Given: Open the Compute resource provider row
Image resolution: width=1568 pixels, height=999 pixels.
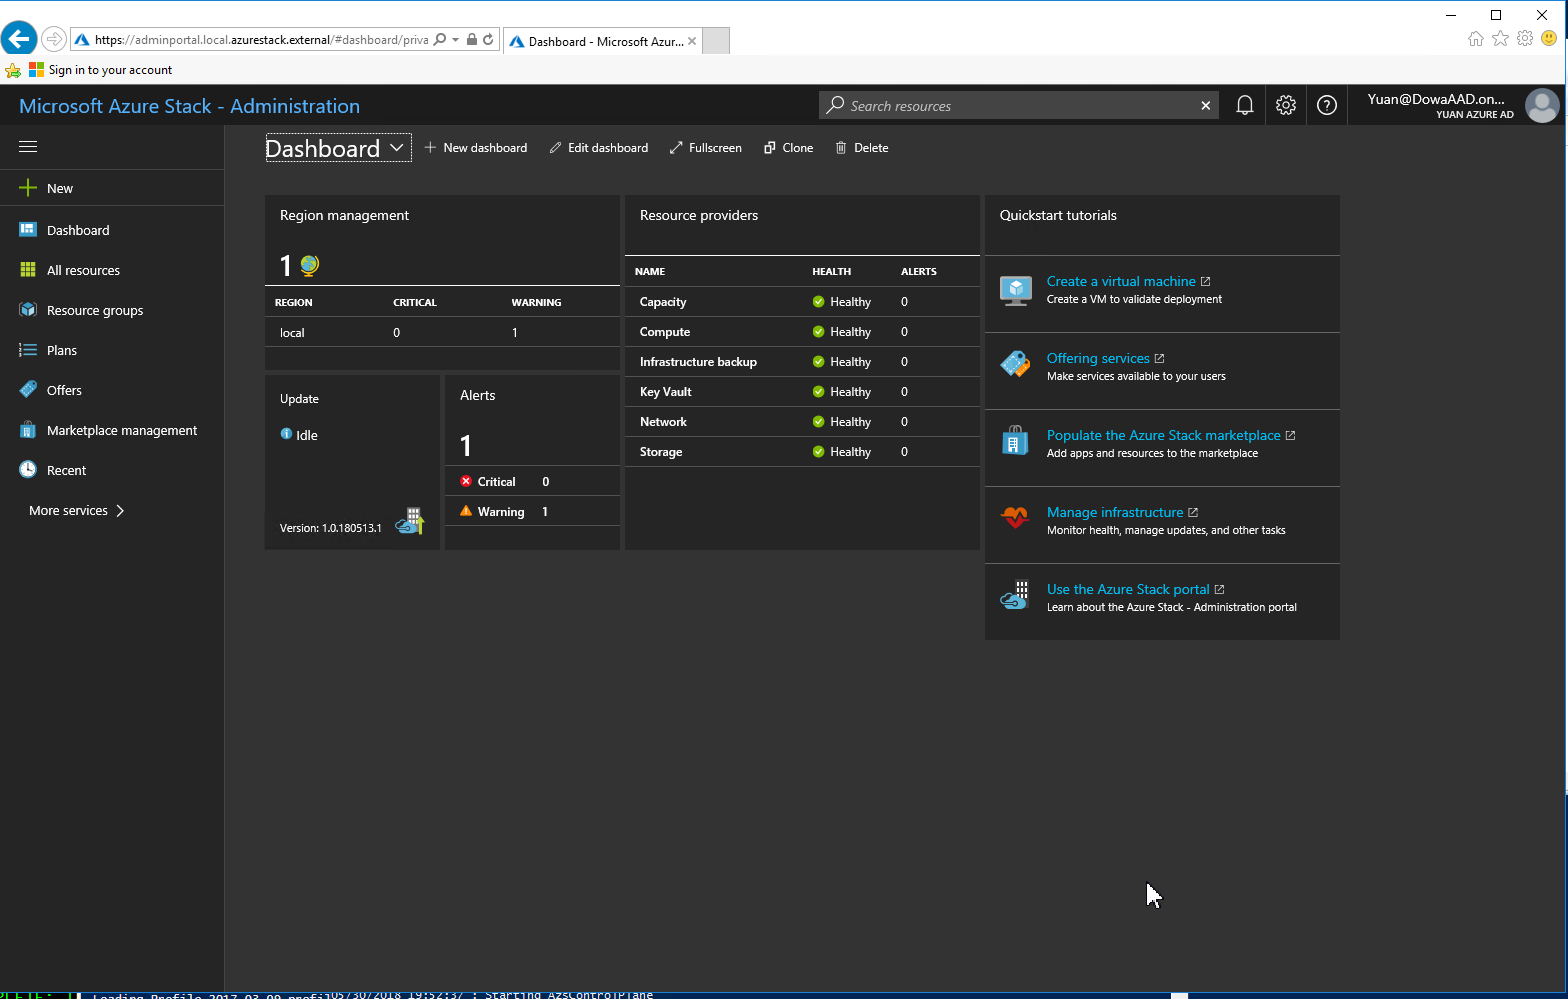Looking at the screenshot, I should pyautogui.click(x=802, y=332).
